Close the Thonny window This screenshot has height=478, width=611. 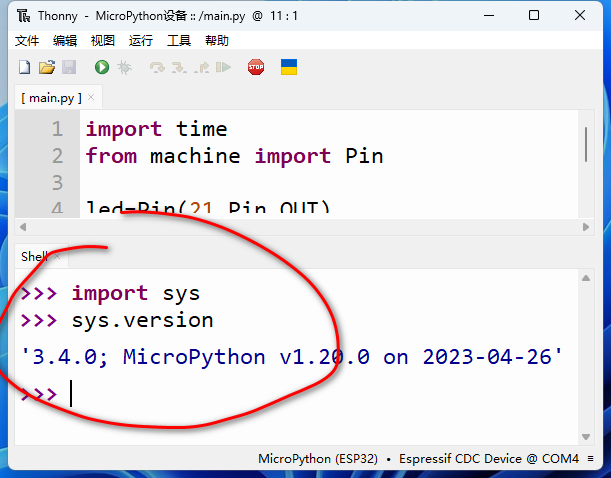[x=580, y=16]
